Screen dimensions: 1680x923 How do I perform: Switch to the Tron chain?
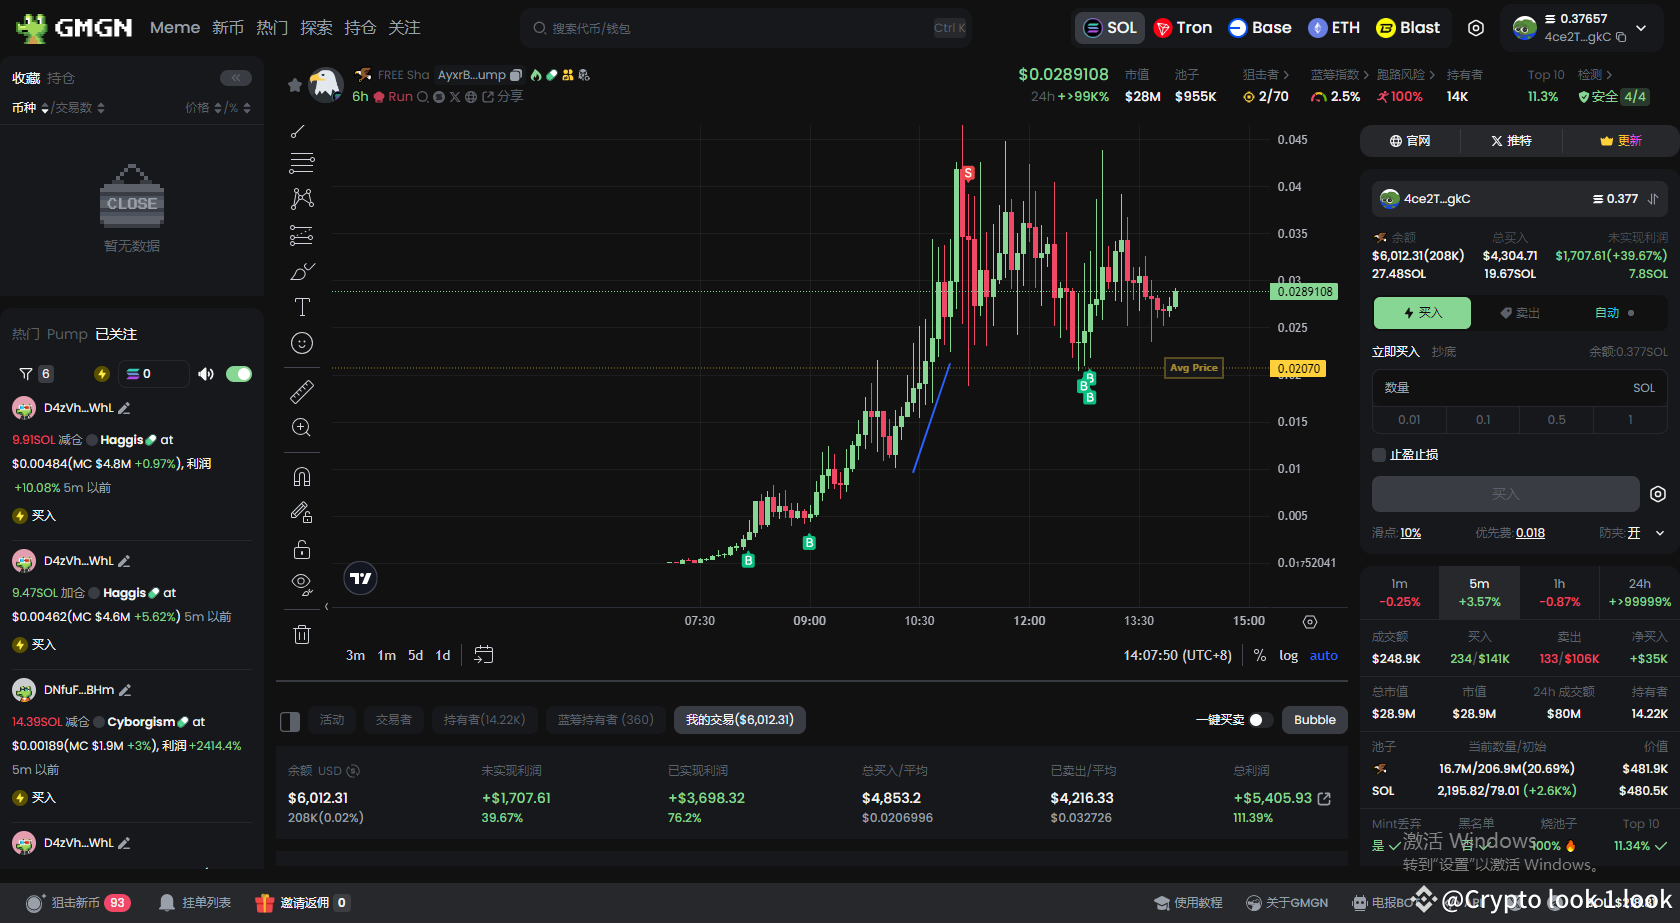click(1183, 28)
